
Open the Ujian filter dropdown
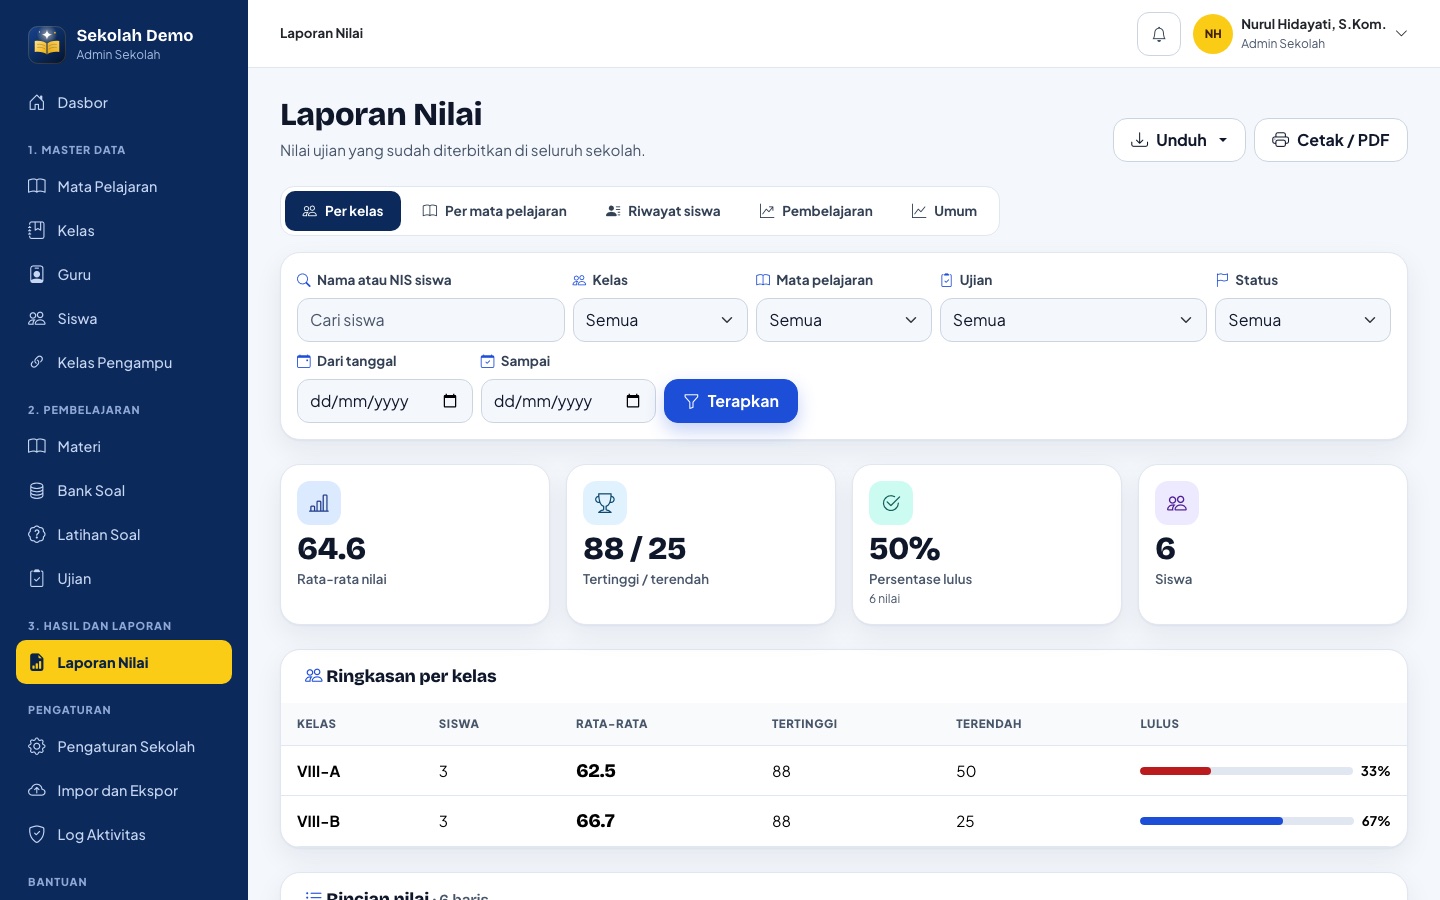(1073, 320)
